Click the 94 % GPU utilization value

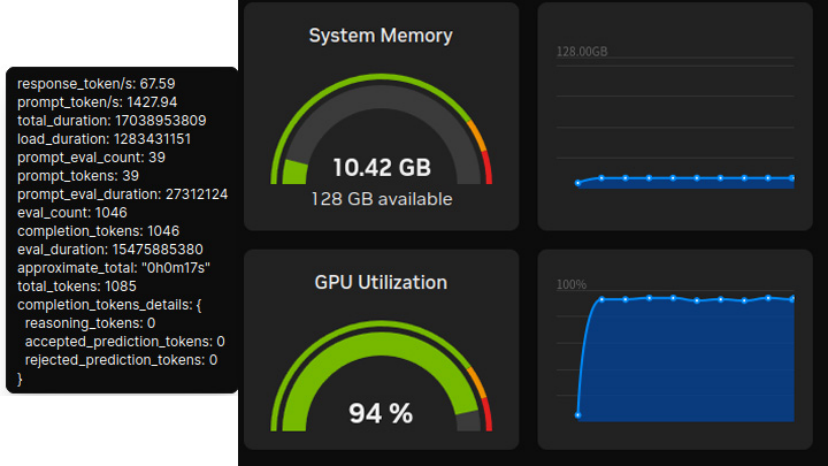coord(380,412)
